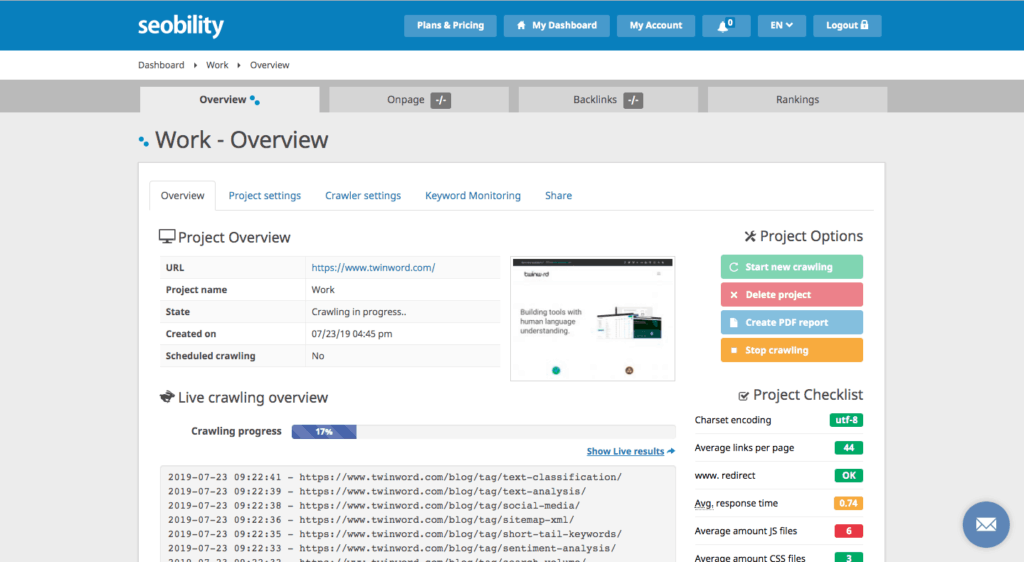The width and height of the screenshot is (1024, 562).
Task: Open the Crawler settings tab
Action: (363, 195)
